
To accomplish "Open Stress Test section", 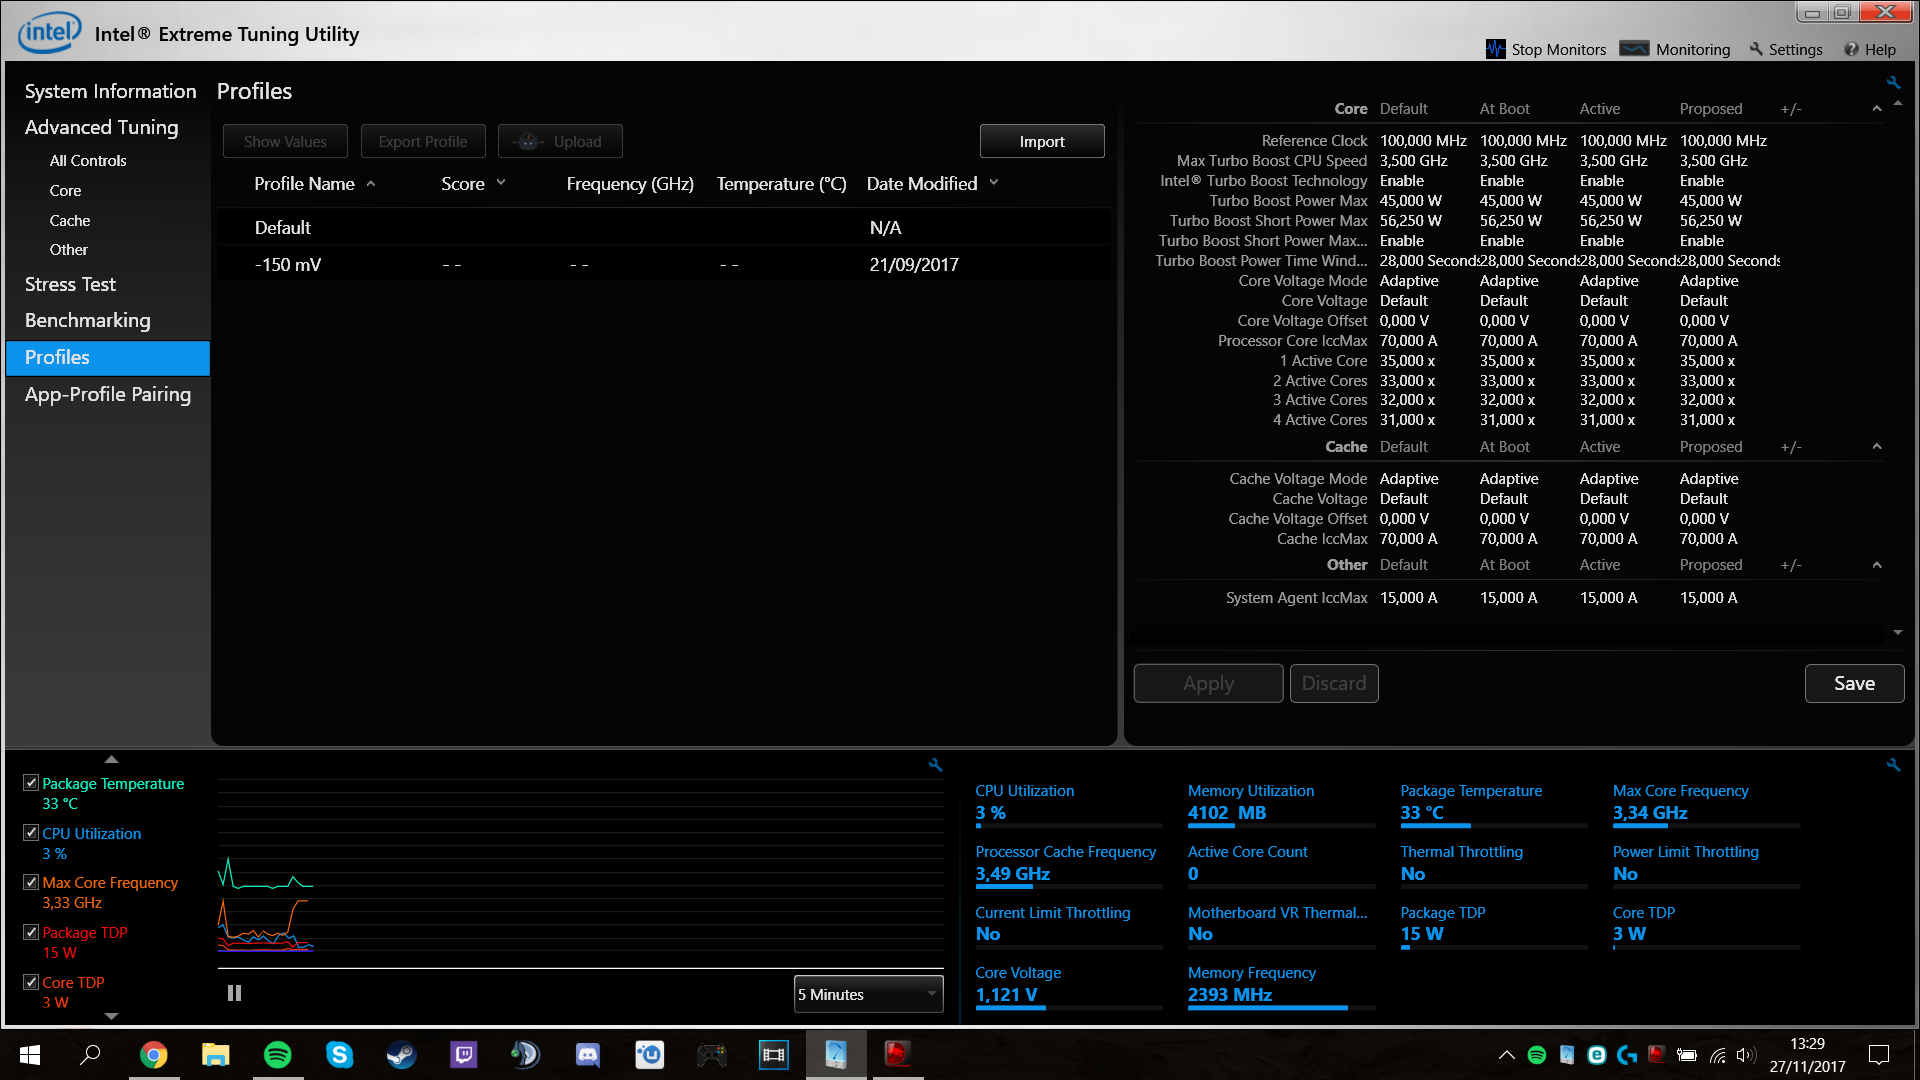I will pos(70,284).
